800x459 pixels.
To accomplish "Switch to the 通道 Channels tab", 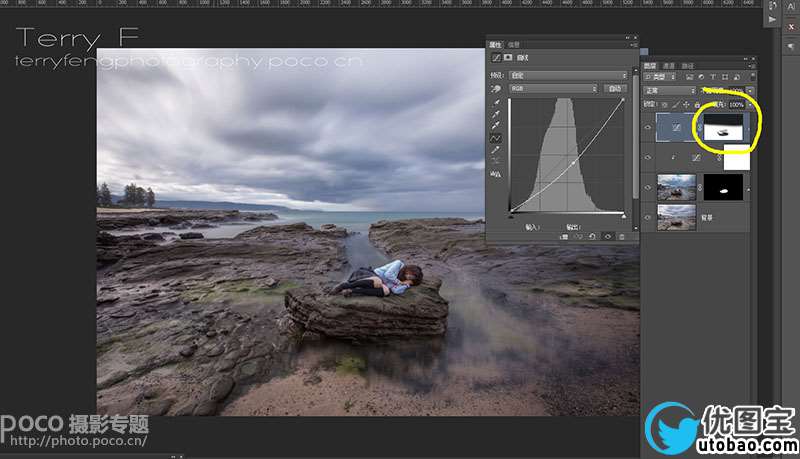I will [669, 66].
